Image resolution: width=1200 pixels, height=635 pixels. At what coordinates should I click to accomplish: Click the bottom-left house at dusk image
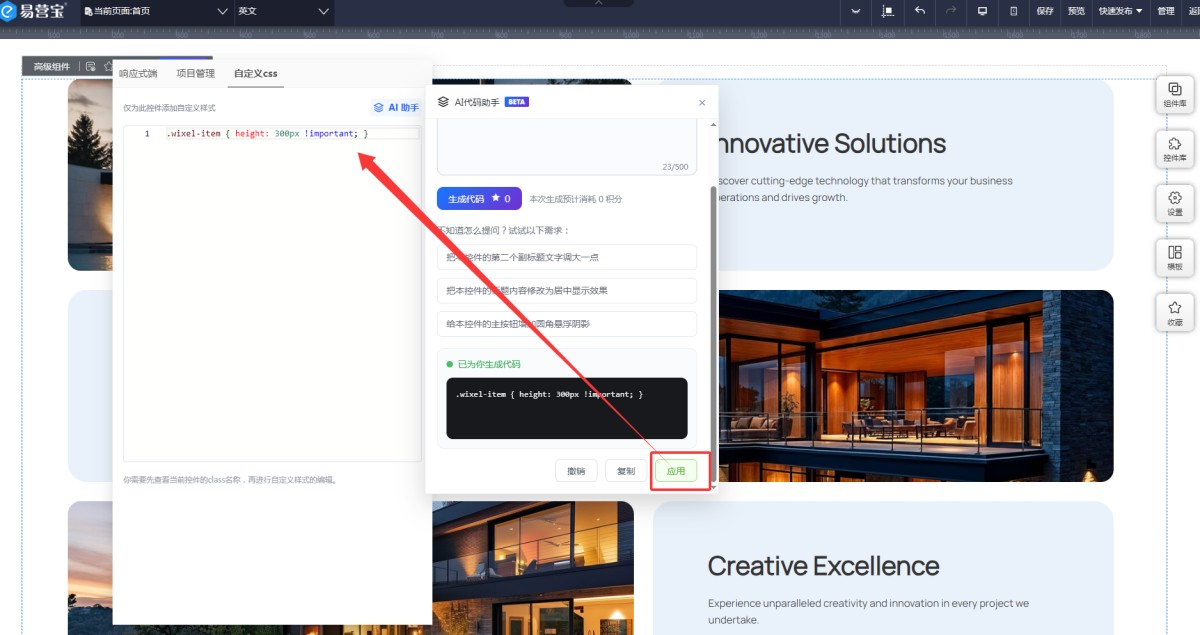coord(90,568)
